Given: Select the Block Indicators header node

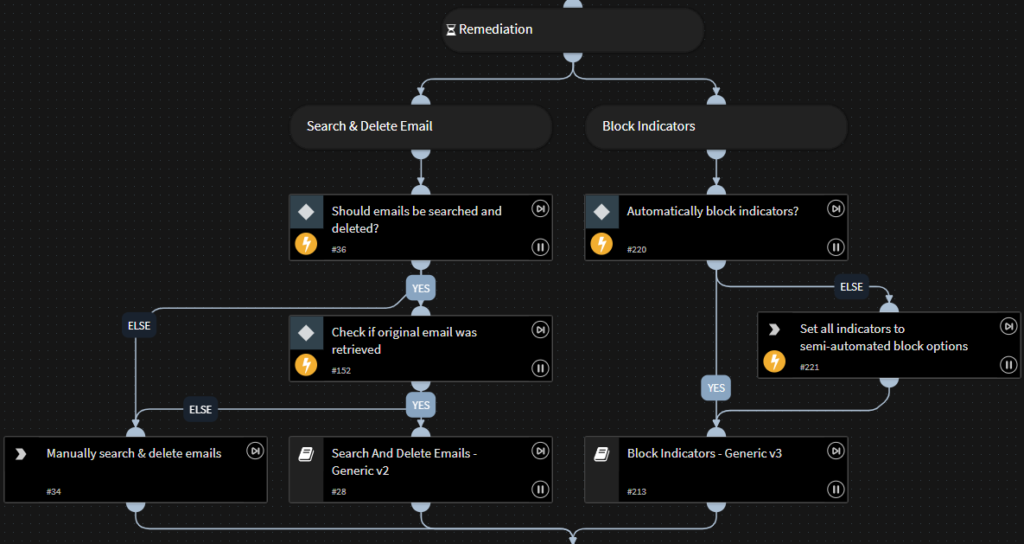Looking at the screenshot, I should [716, 127].
